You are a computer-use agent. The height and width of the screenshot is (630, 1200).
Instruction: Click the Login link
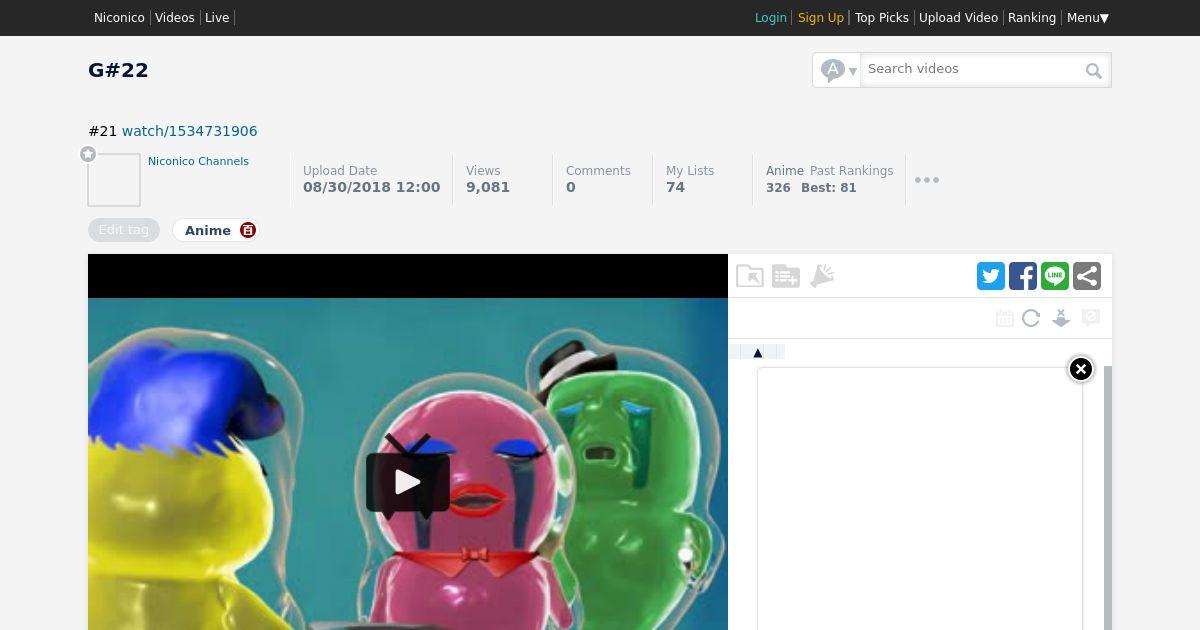coord(770,18)
